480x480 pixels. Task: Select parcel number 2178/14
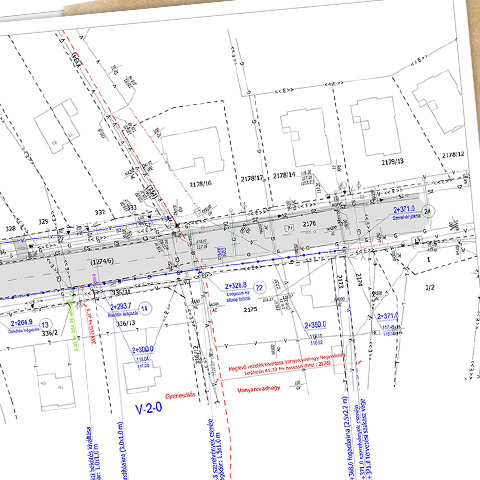284,175
